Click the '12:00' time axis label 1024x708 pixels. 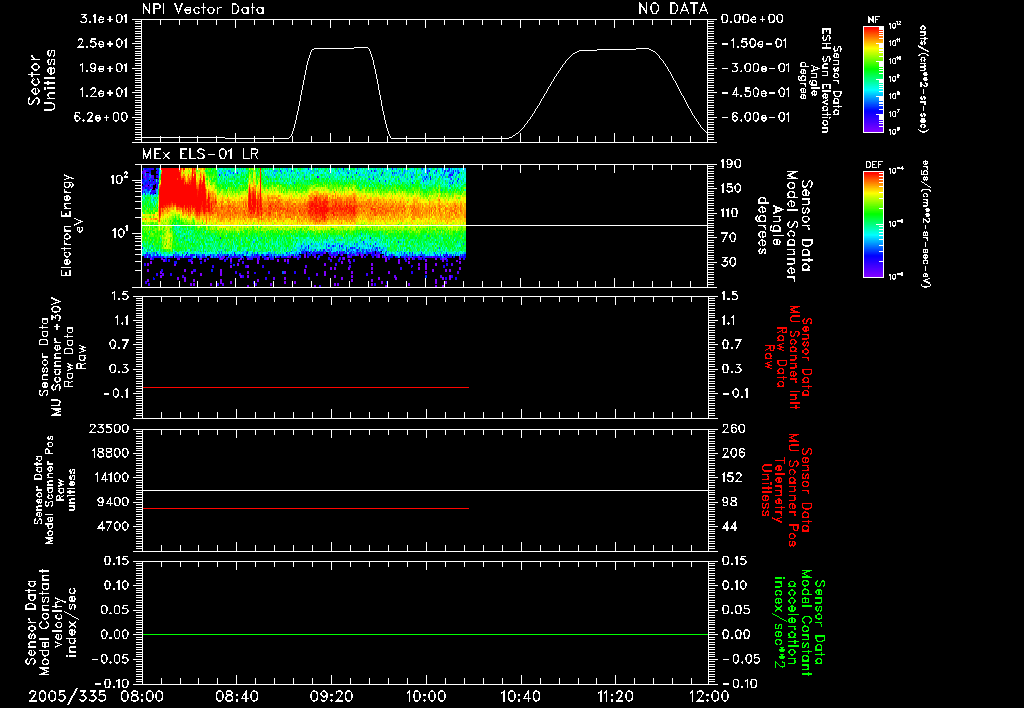709,696
